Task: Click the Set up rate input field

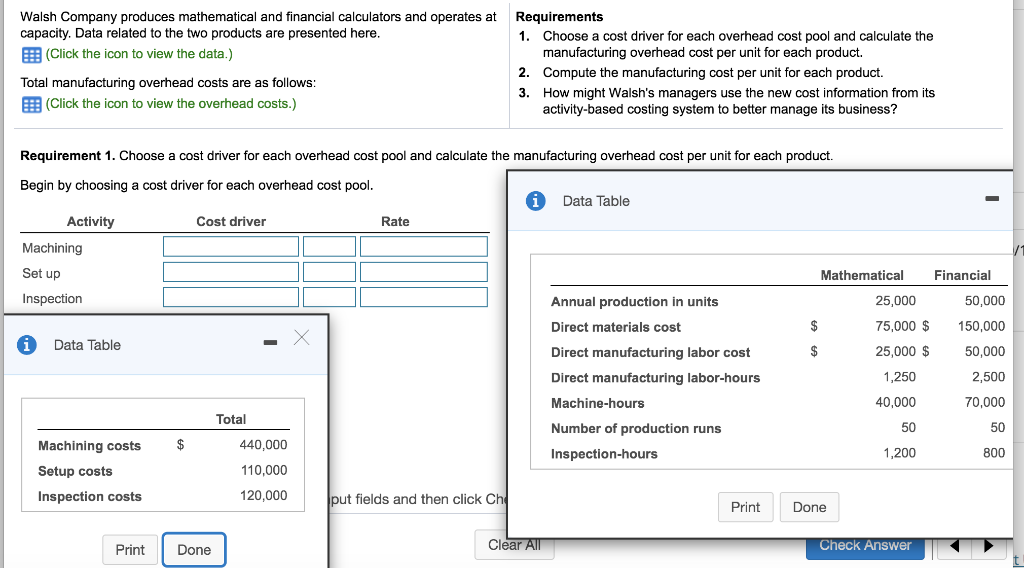Action: pos(424,272)
